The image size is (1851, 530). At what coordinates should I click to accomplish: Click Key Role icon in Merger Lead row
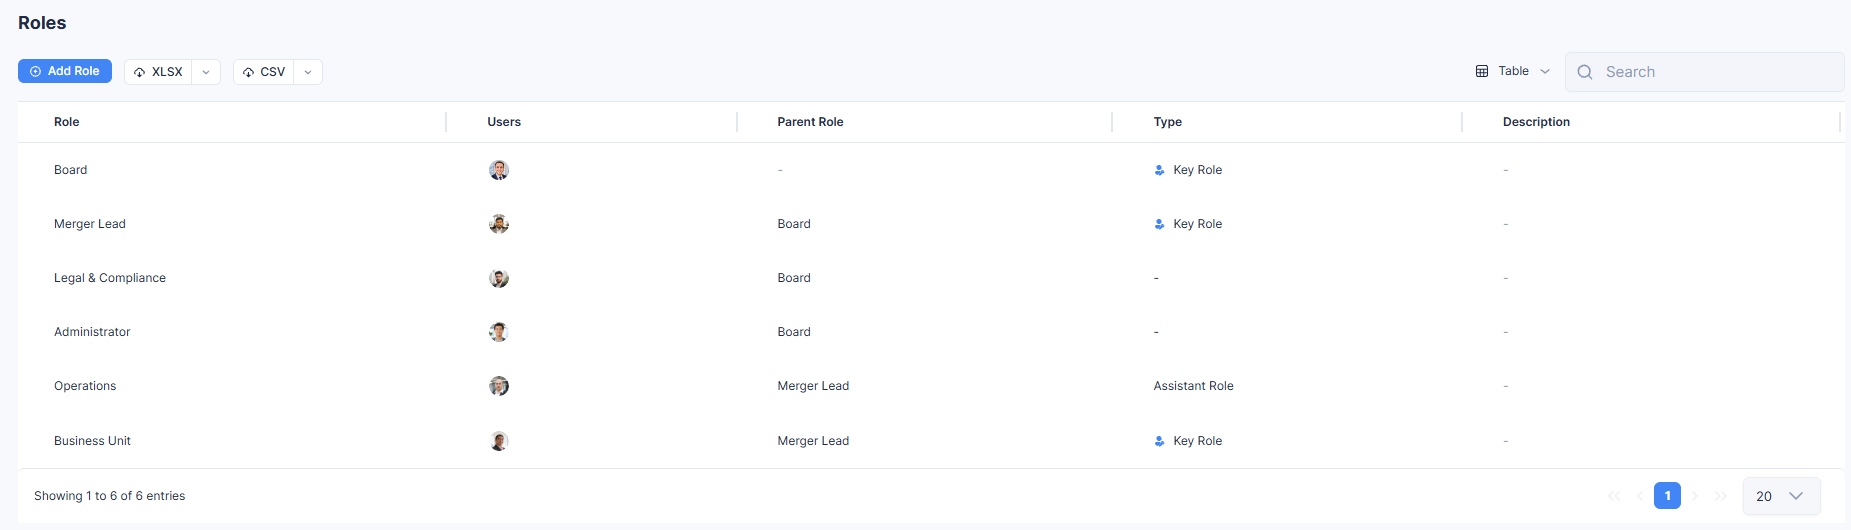tap(1159, 224)
